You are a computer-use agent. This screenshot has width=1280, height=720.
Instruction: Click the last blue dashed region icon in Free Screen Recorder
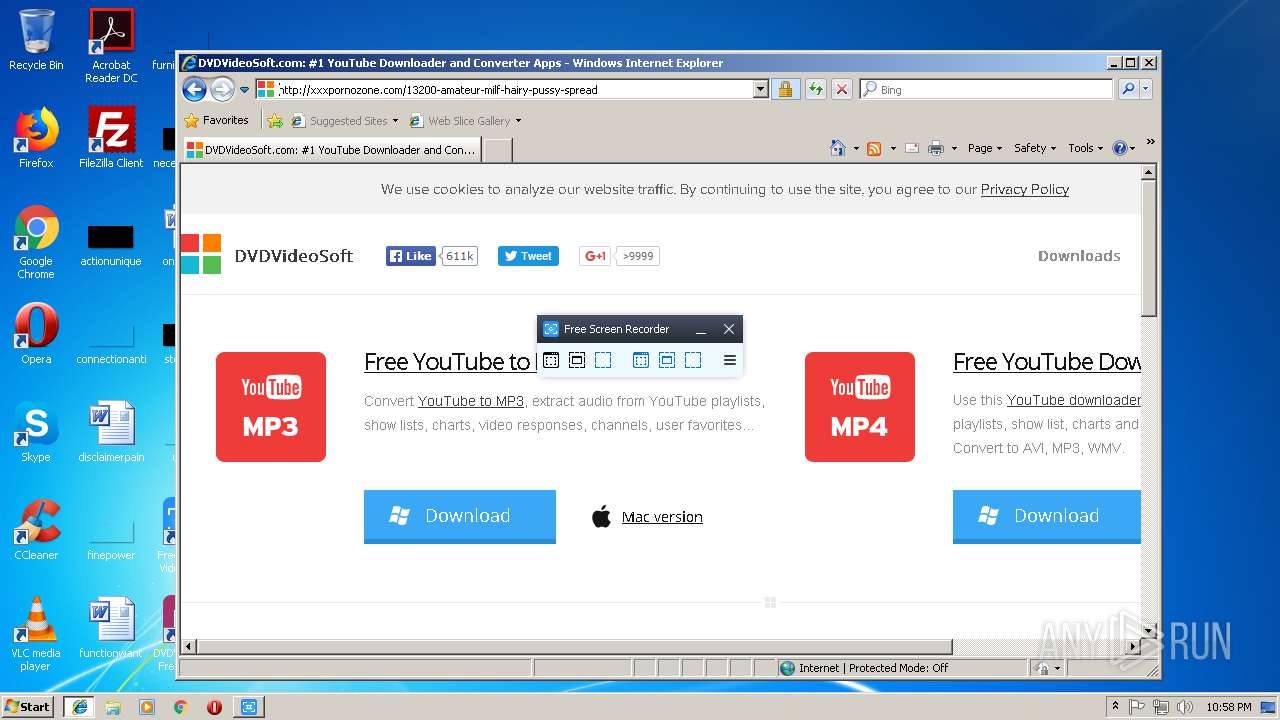[x=693, y=360]
